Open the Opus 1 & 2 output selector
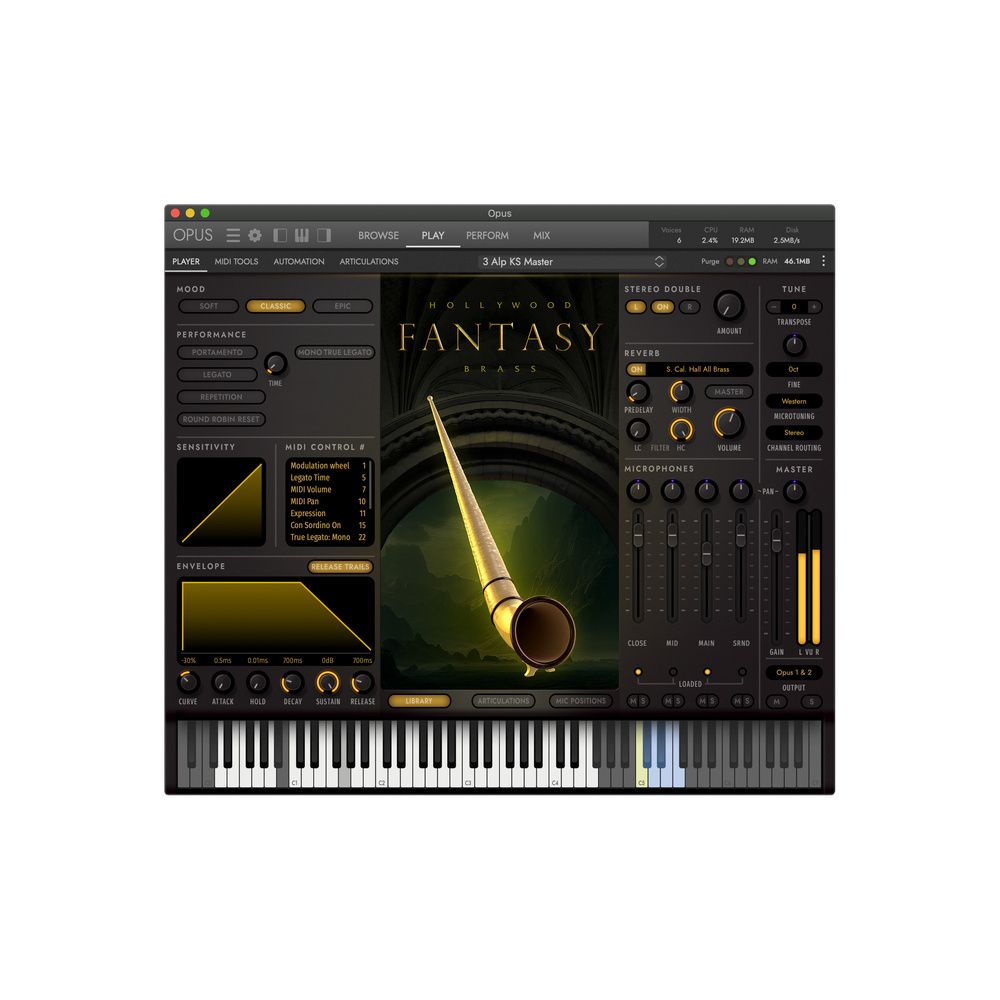The image size is (1000, 1000). (x=795, y=673)
